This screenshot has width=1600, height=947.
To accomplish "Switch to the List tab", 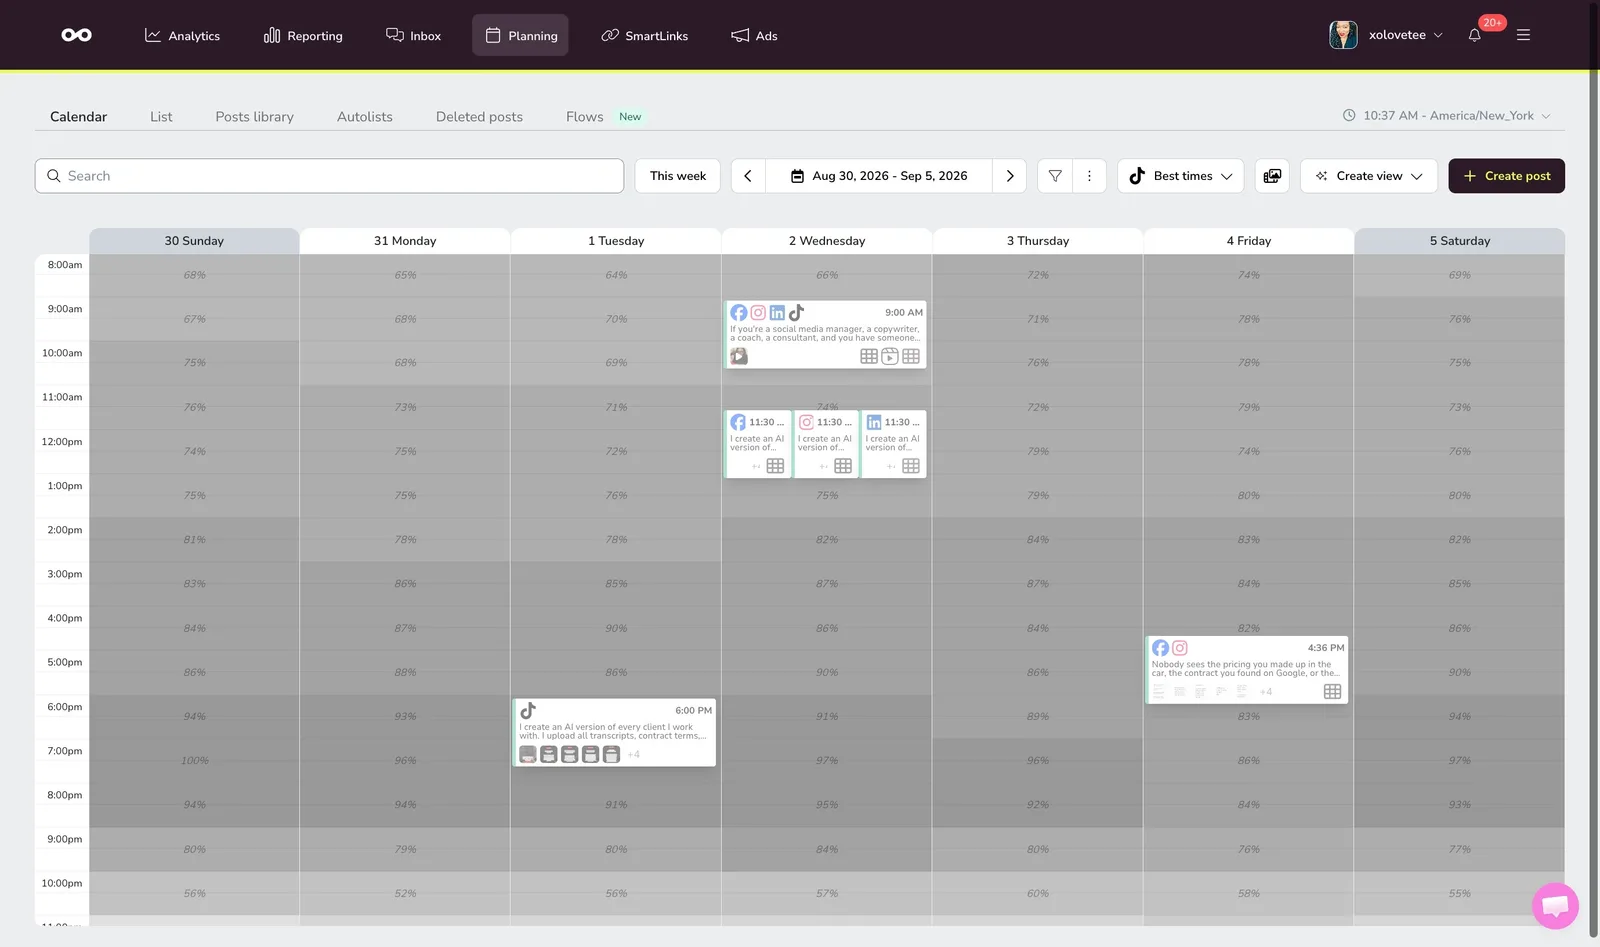I will [x=161, y=117].
